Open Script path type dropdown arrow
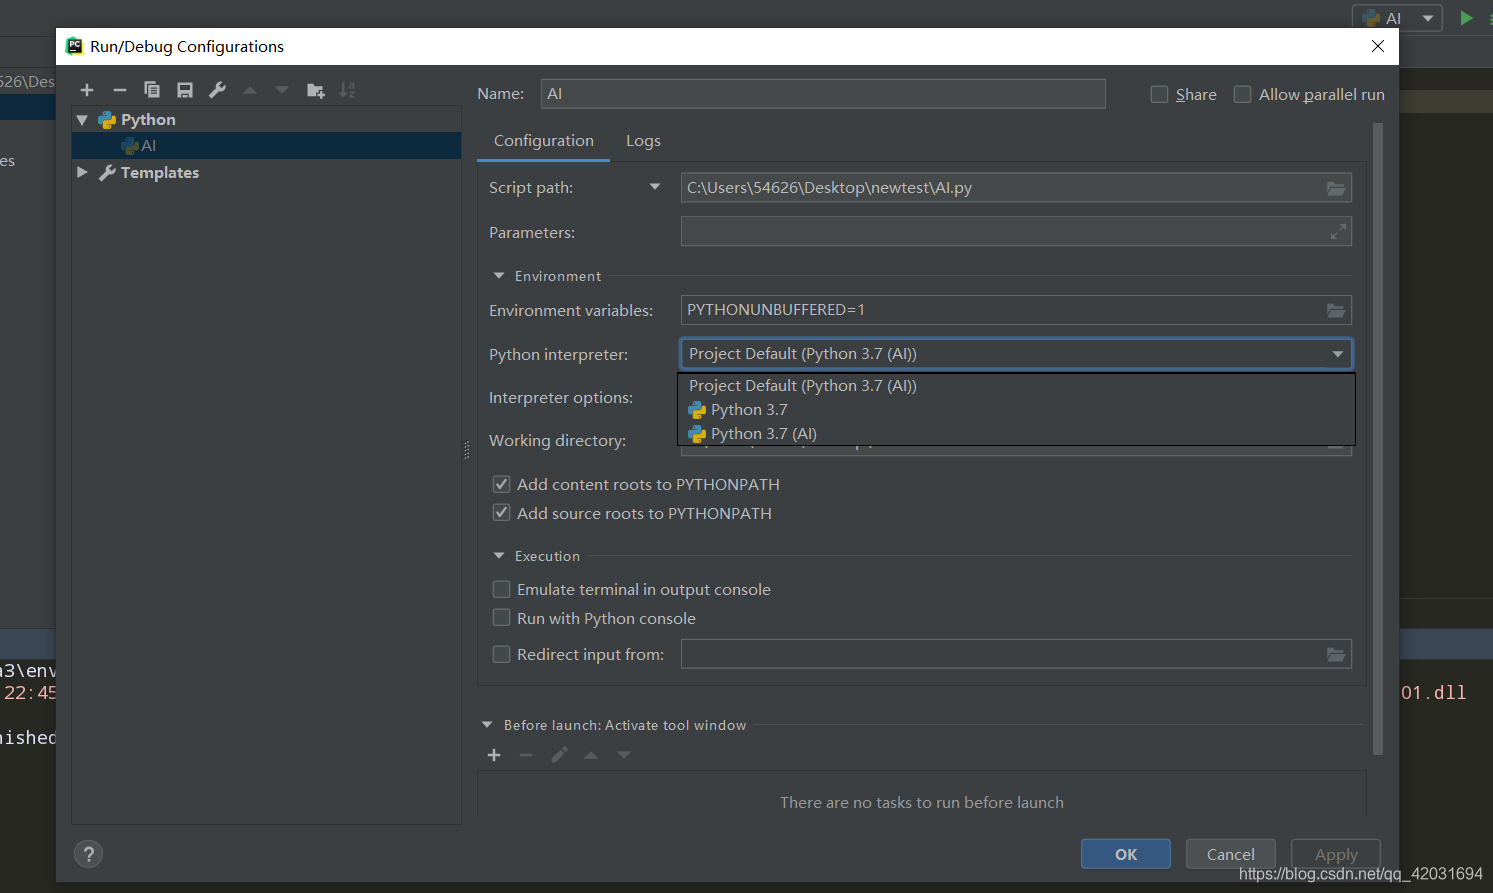Image resolution: width=1493 pixels, height=893 pixels. [655, 187]
